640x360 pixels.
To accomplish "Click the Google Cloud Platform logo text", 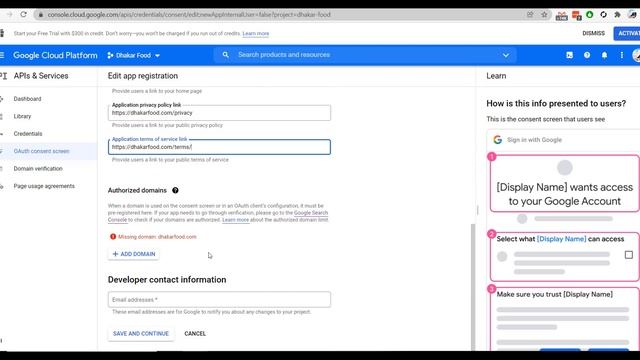I will click(55, 55).
